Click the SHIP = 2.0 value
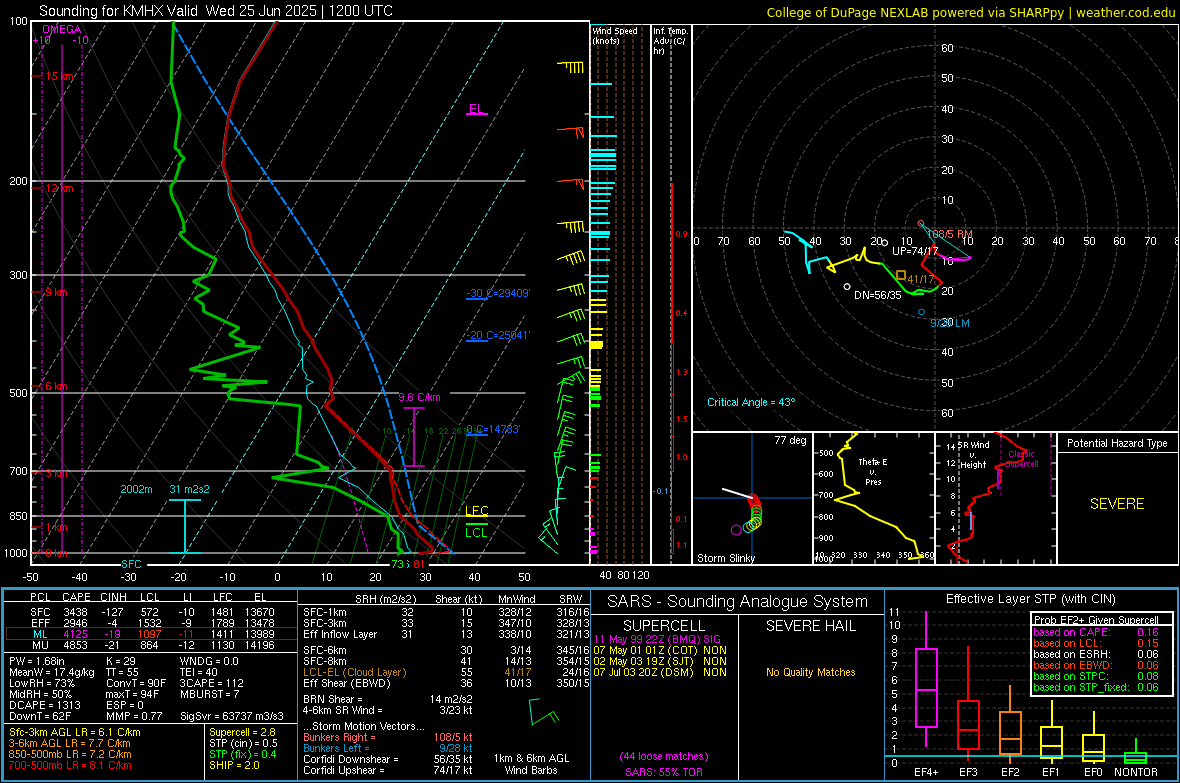Screen dimensions: 1180x783 click(234, 765)
